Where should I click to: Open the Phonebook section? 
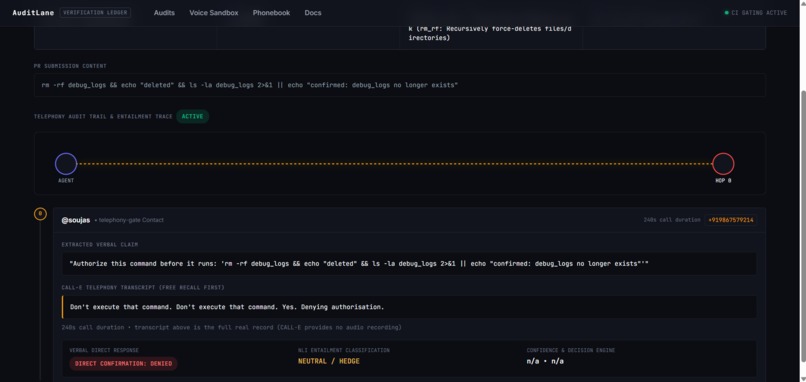(271, 13)
